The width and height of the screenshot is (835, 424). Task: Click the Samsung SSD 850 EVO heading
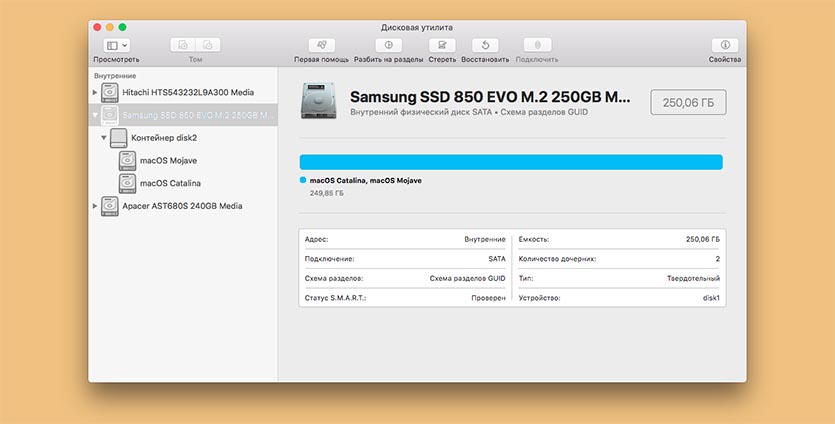pyautogui.click(x=490, y=97)
